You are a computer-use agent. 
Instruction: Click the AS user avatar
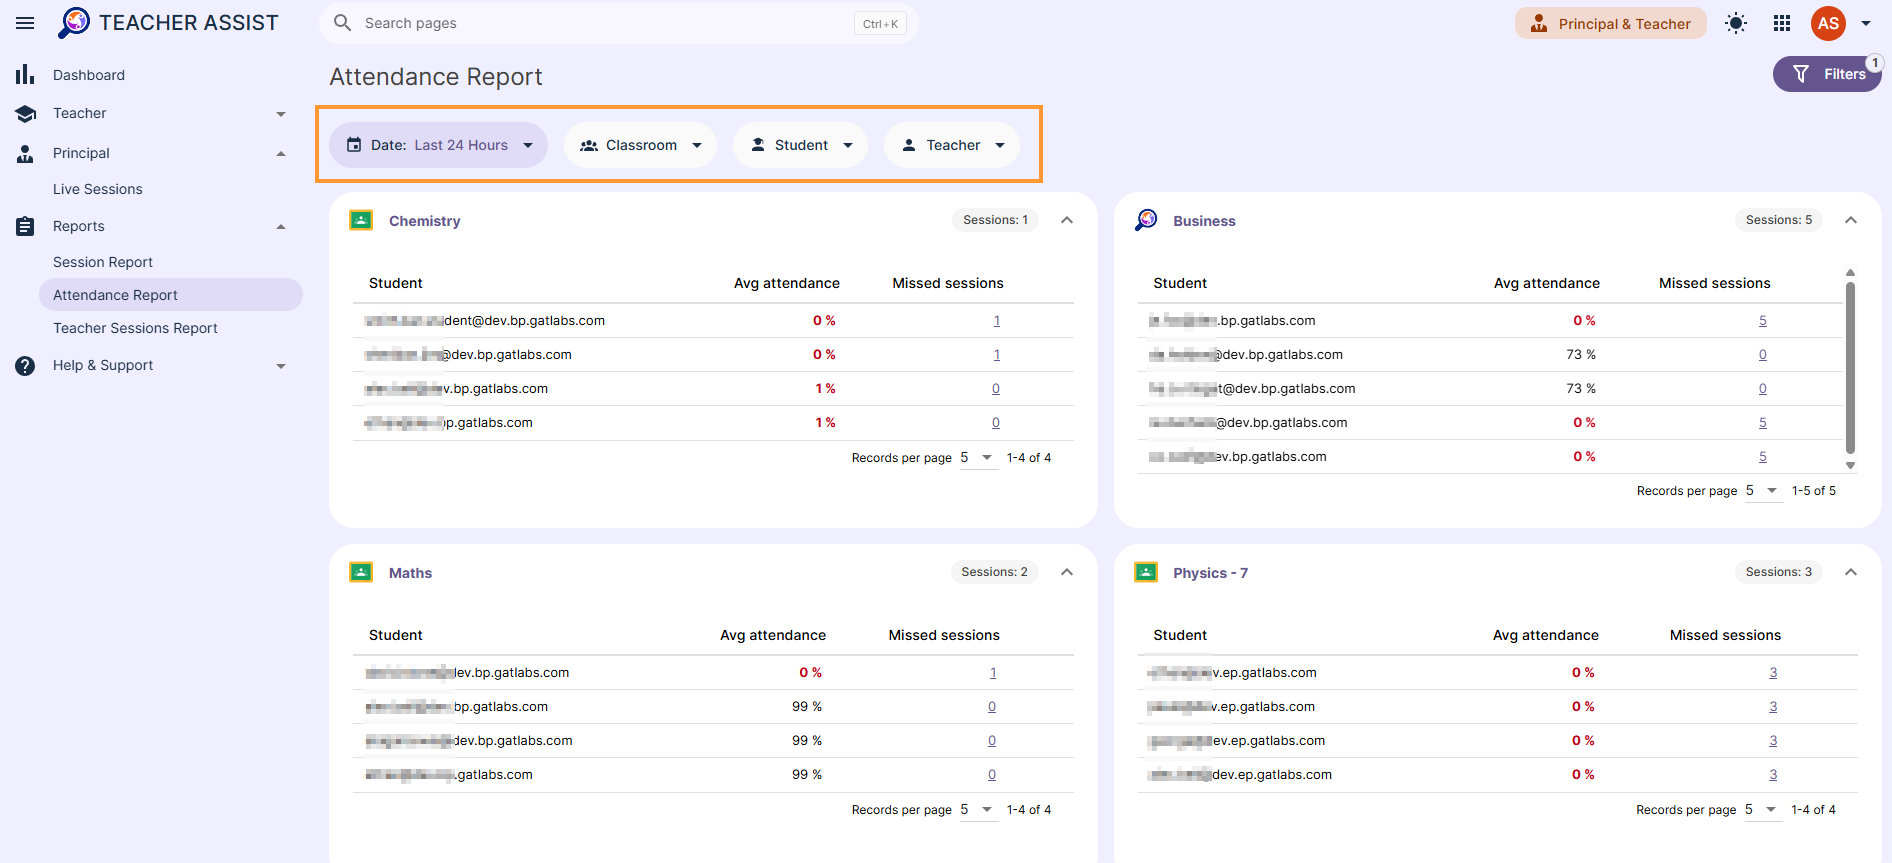(1828, 23)
